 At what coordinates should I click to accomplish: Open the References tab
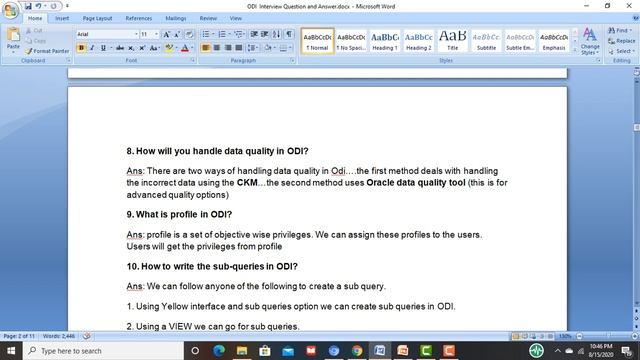pyautogui.click(x=139, y=18)
